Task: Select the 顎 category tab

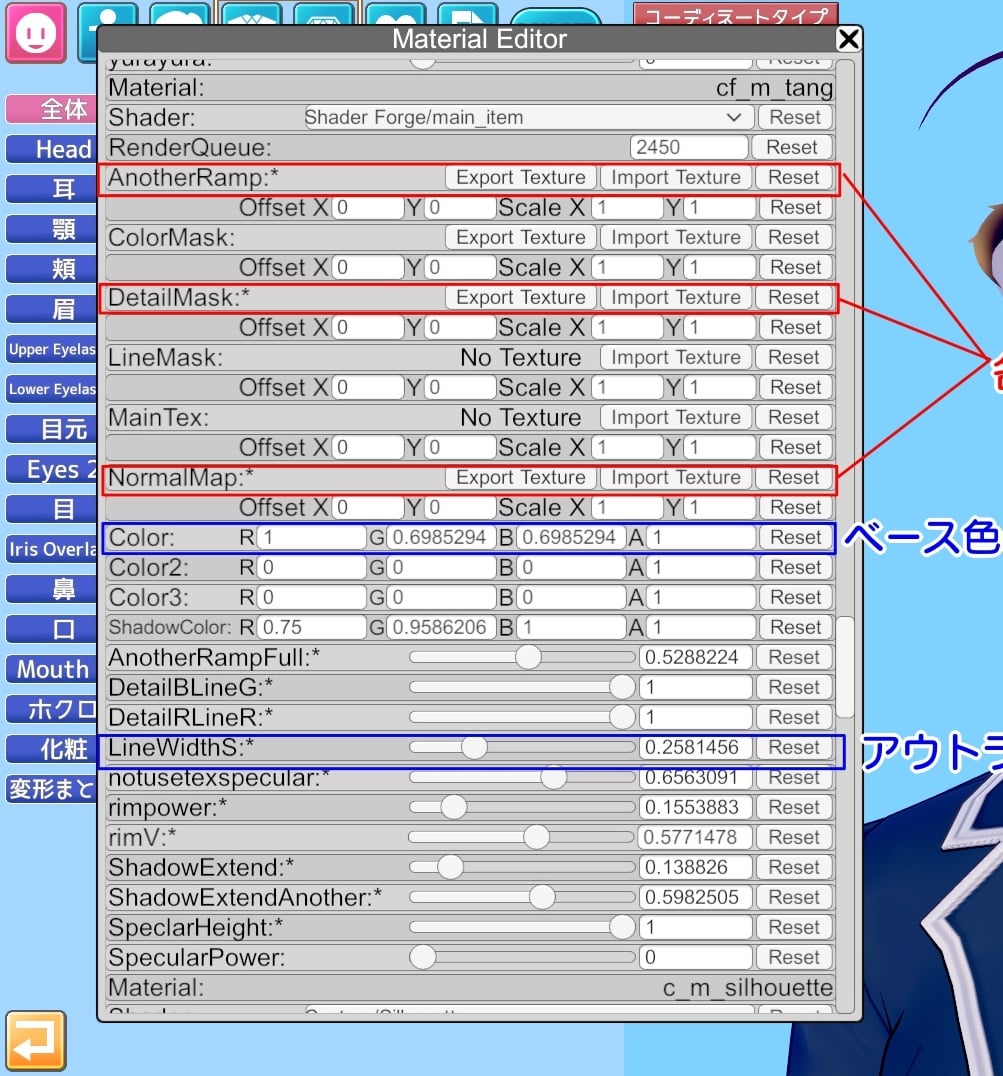Action: click(52, 229)
